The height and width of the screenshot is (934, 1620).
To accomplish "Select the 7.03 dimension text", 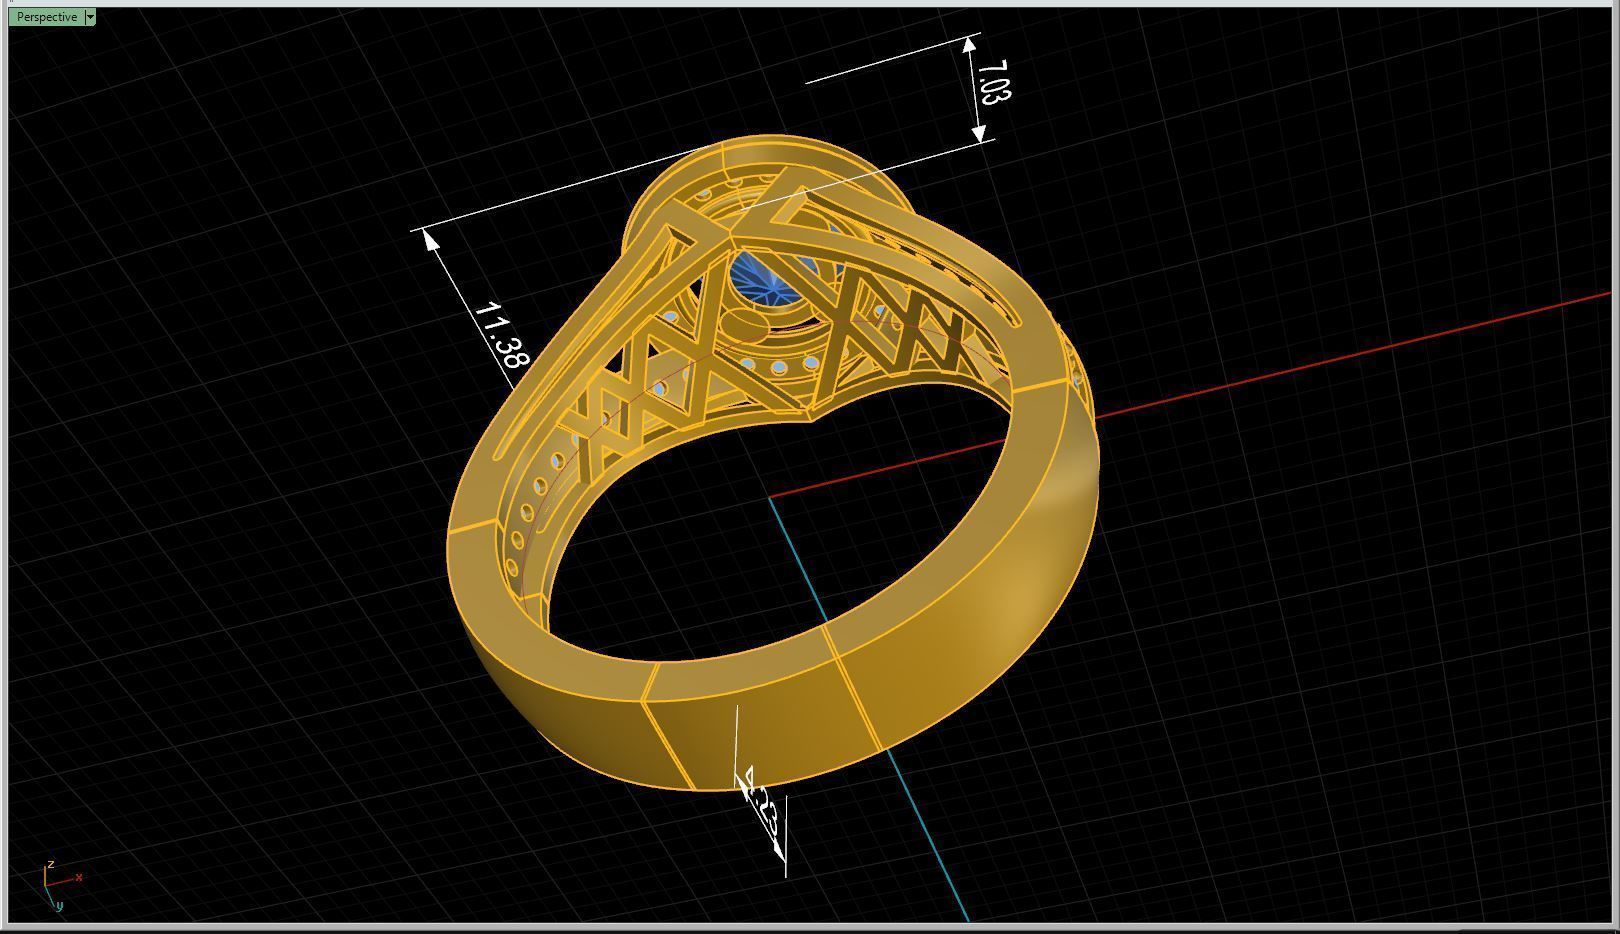I will [994, 82].
